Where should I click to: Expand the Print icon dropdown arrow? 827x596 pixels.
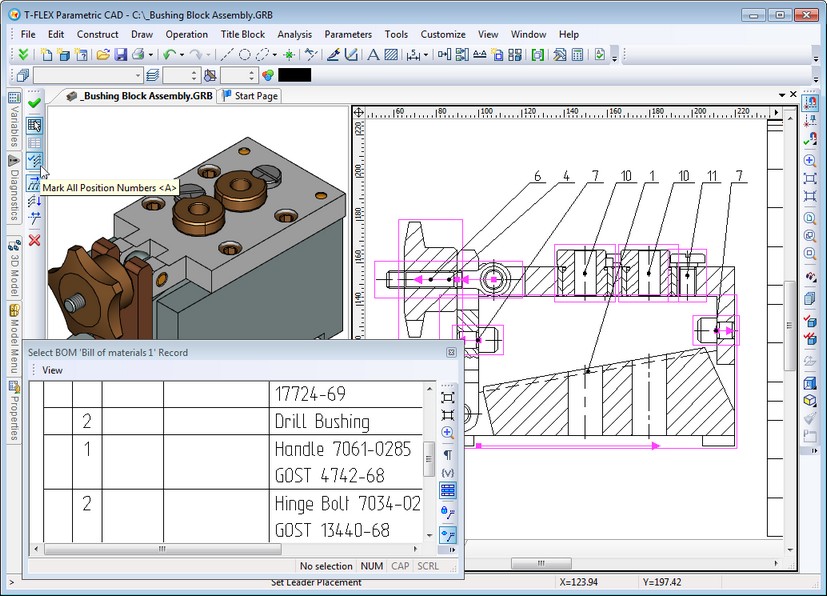[150, 55]
